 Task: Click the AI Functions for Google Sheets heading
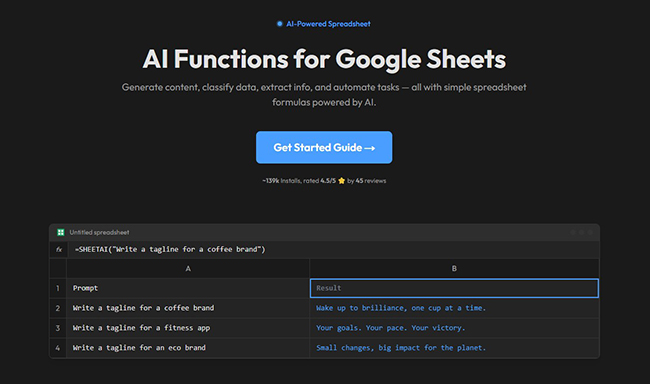[x=324, y=59]
